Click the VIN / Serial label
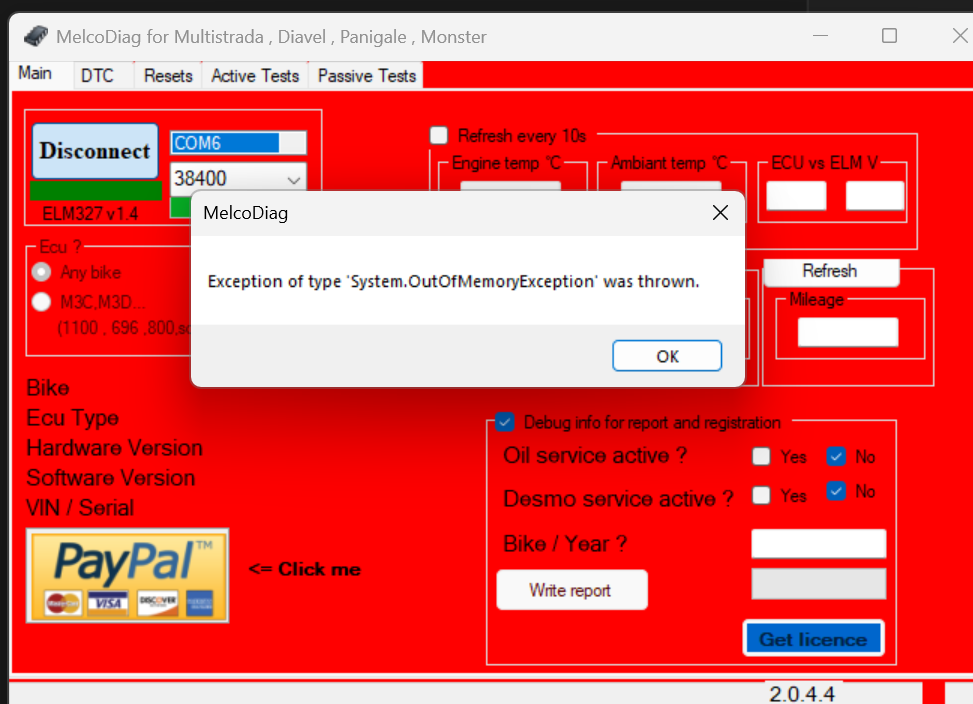This screenshot has height=704, width=973. pos(80,508)
